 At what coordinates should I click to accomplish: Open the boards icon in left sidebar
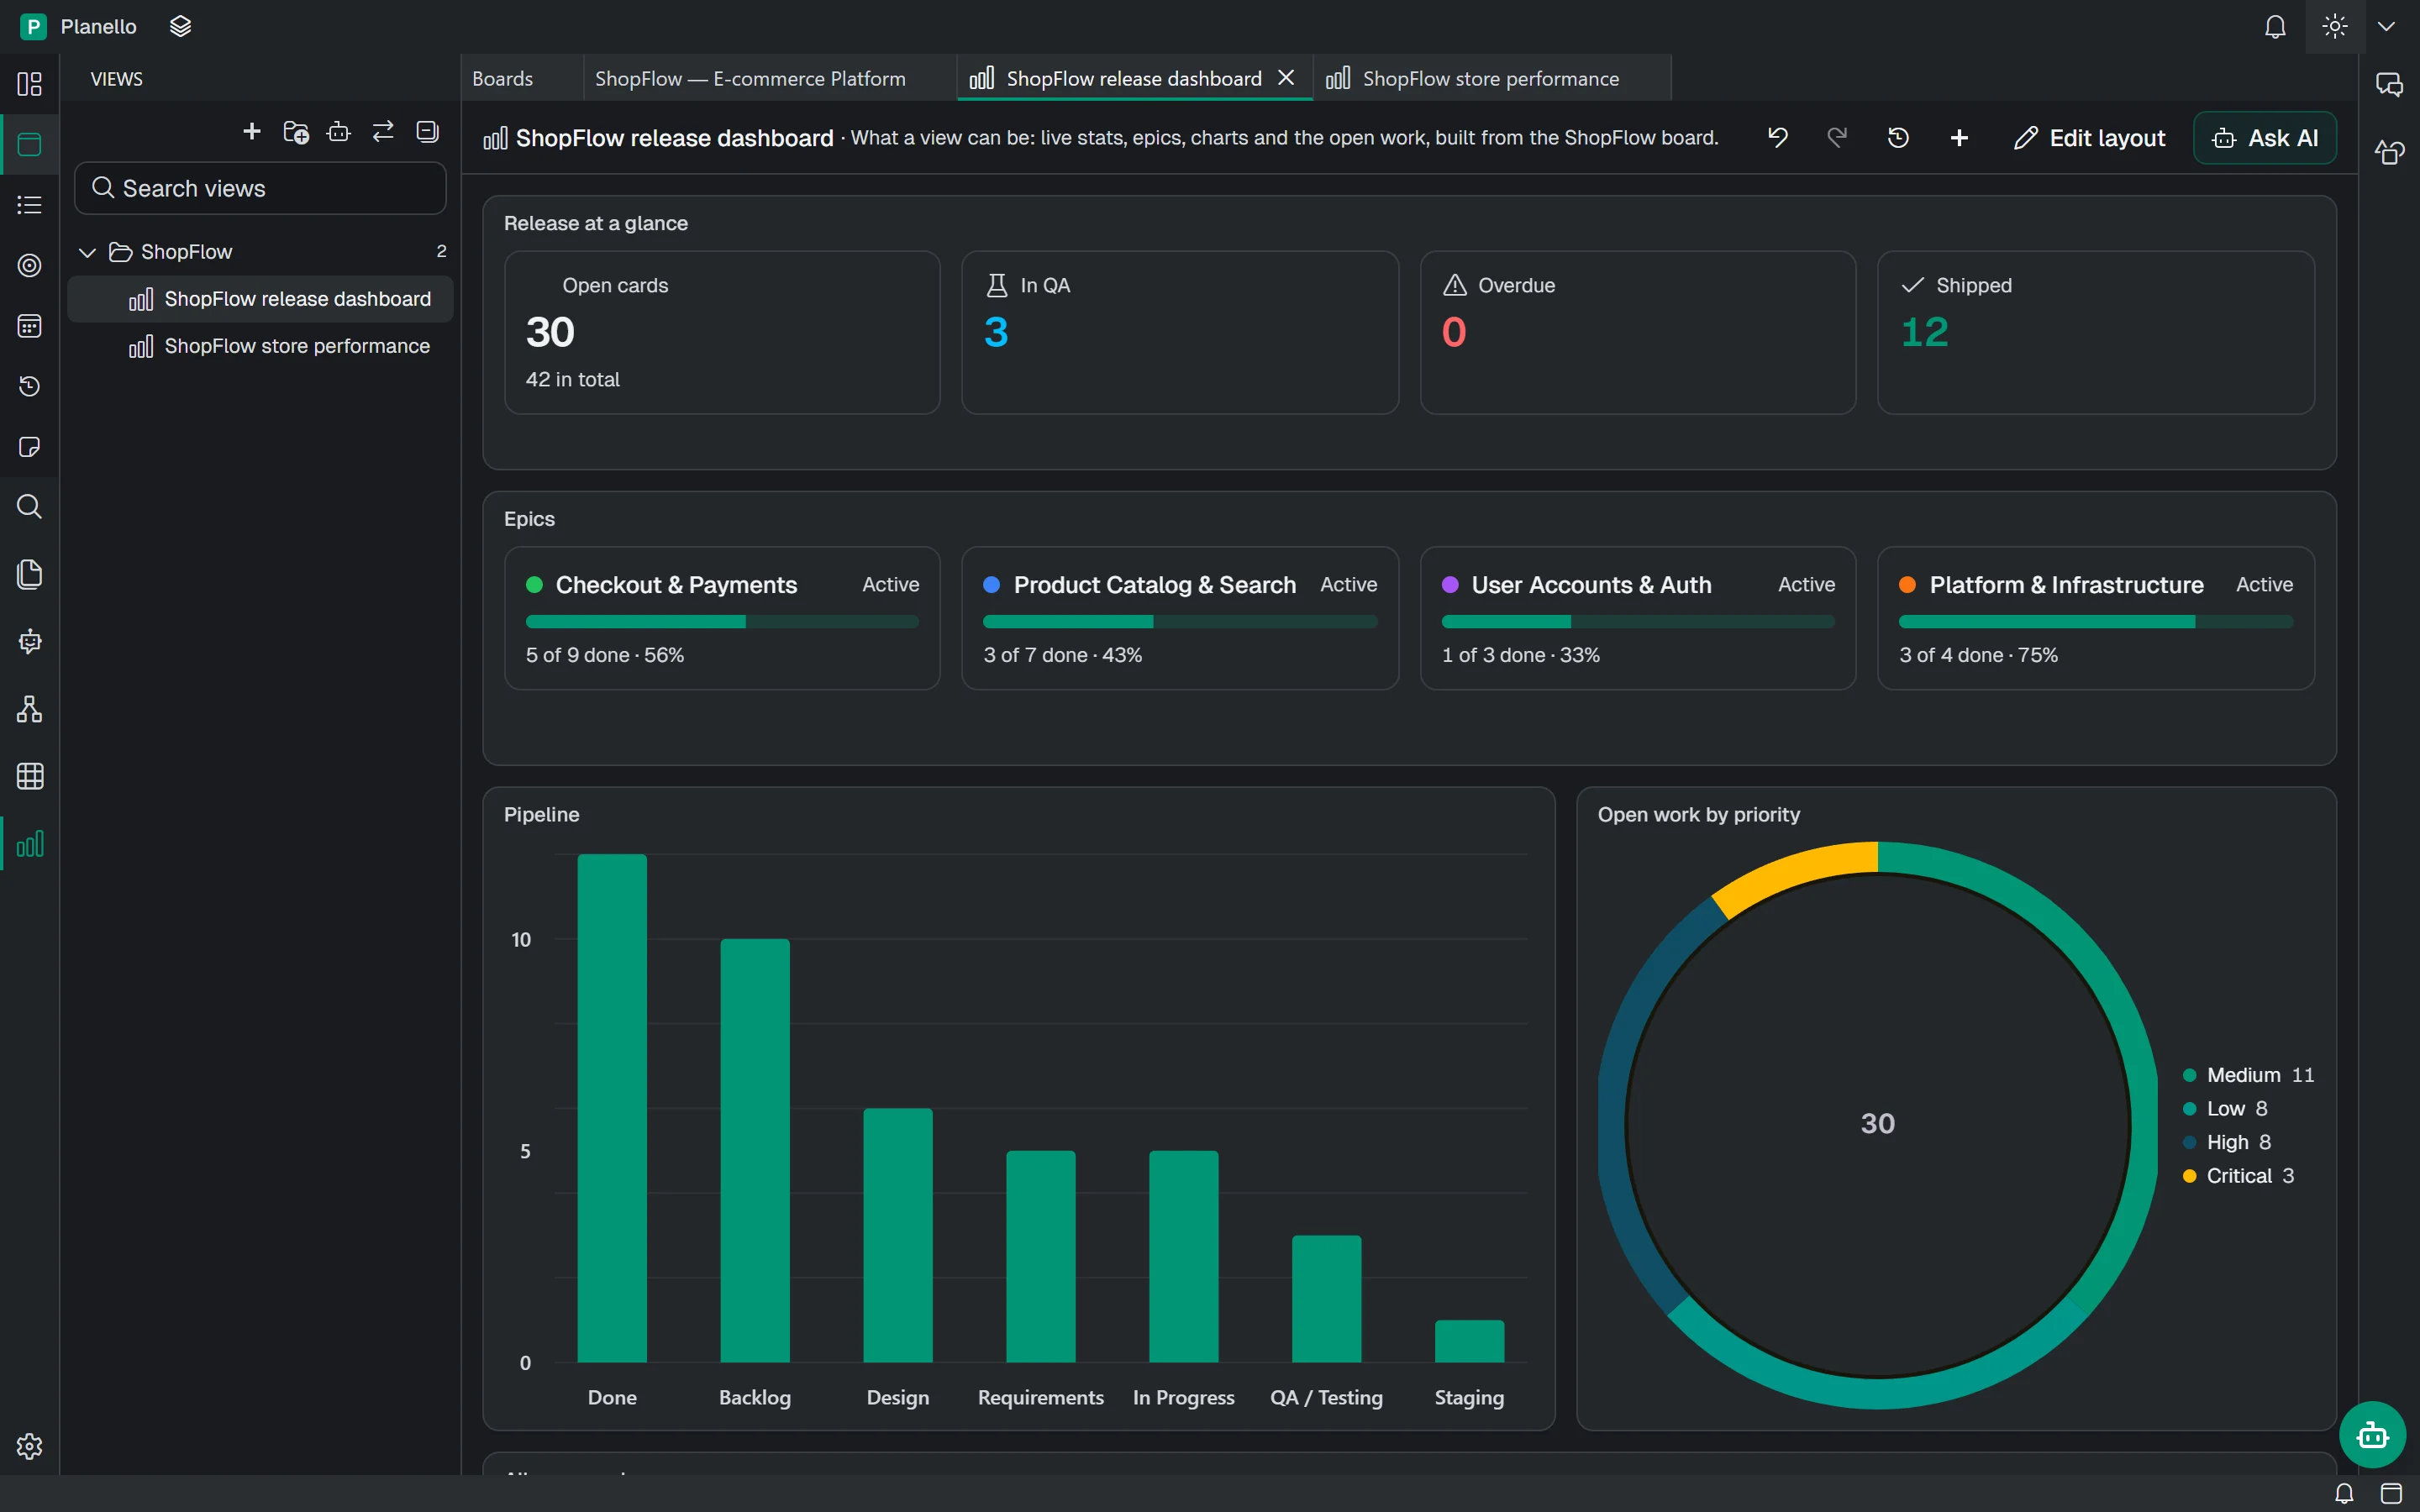pyautogui.click(x=30, y=84)
